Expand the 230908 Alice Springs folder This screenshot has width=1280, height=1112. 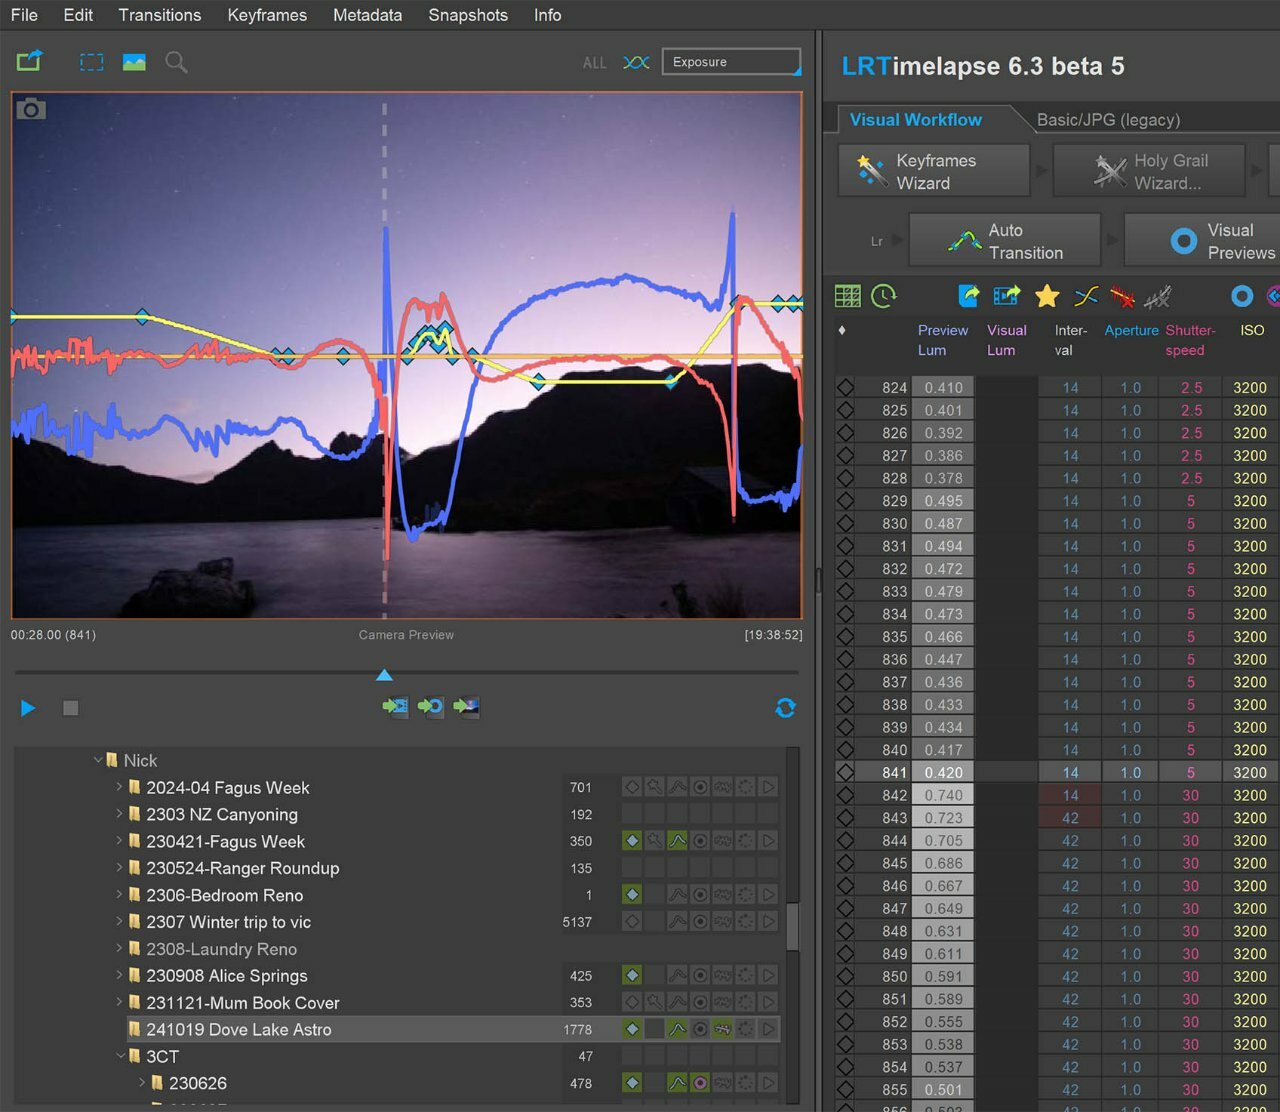tap(119, 975)
